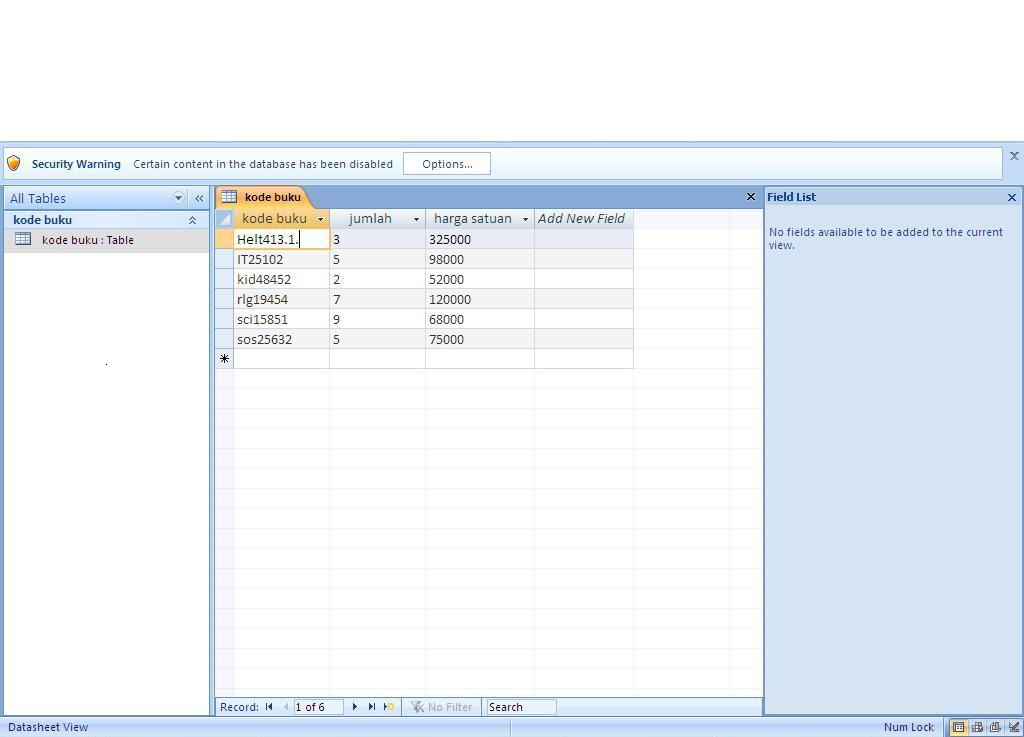Collapse the kode buku group in the navigation pane
The height and width of the screenshot is (737, 1024).
pos(193,221)
